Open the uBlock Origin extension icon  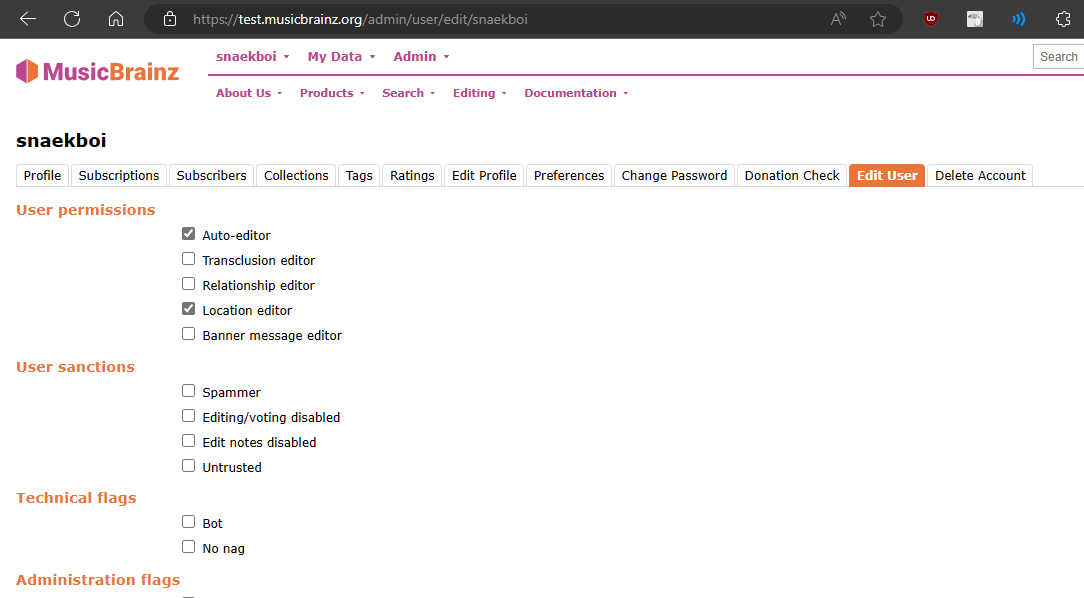[931, 19]
